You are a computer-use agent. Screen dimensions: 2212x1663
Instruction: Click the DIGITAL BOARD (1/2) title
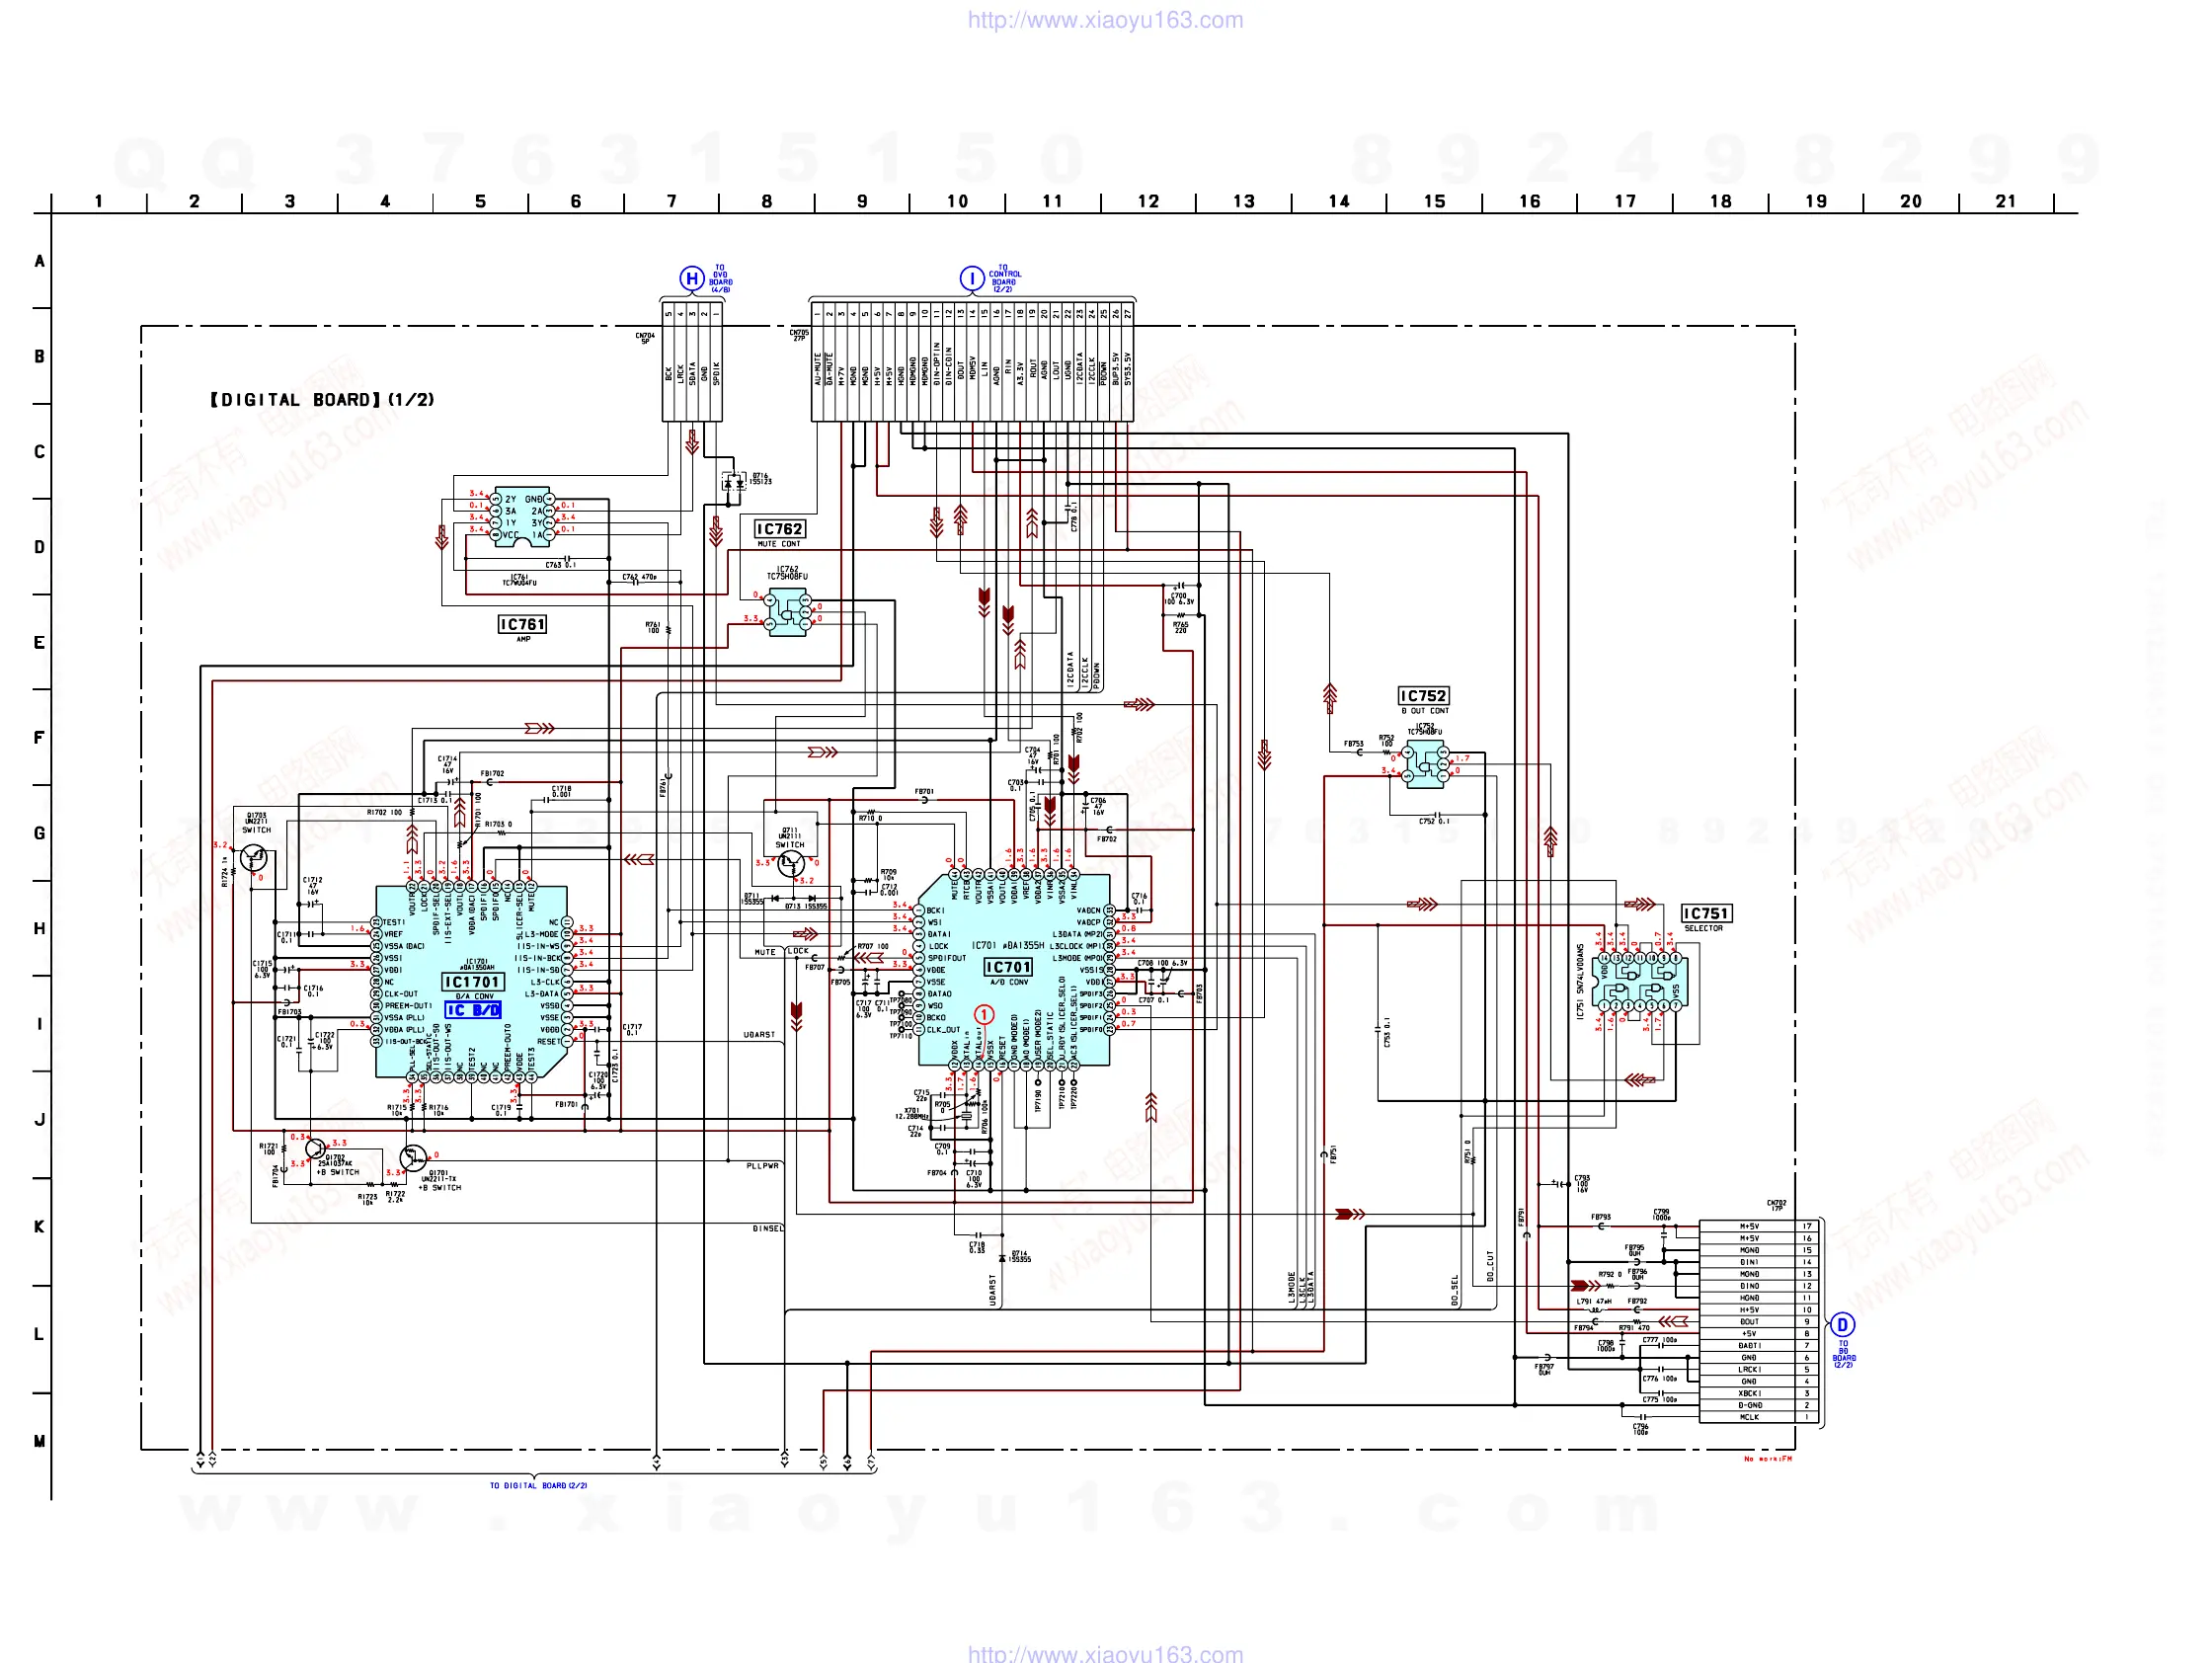click(322, 400)
